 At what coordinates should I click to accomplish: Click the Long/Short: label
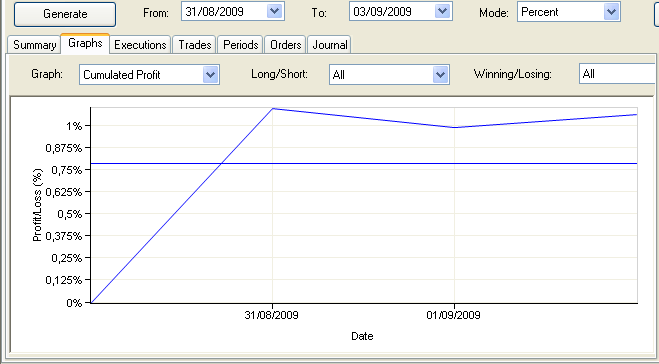(x=279, y=74)
